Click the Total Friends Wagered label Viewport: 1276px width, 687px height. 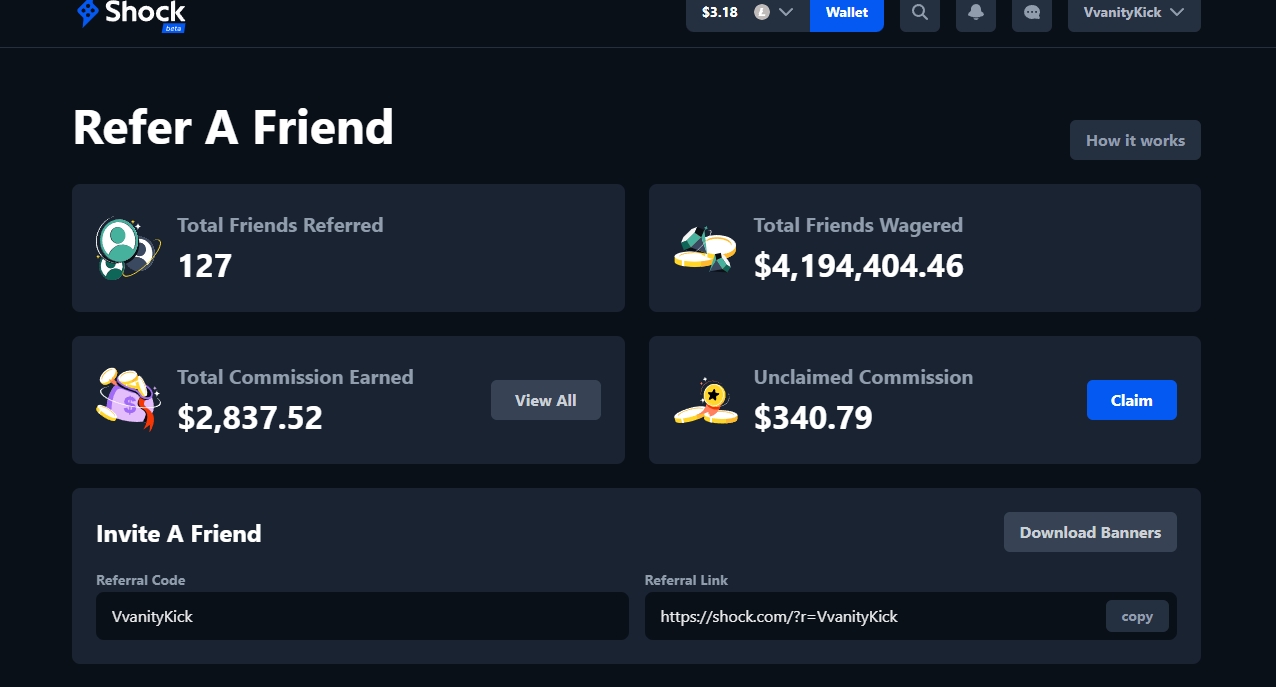(x=858, y=225)
